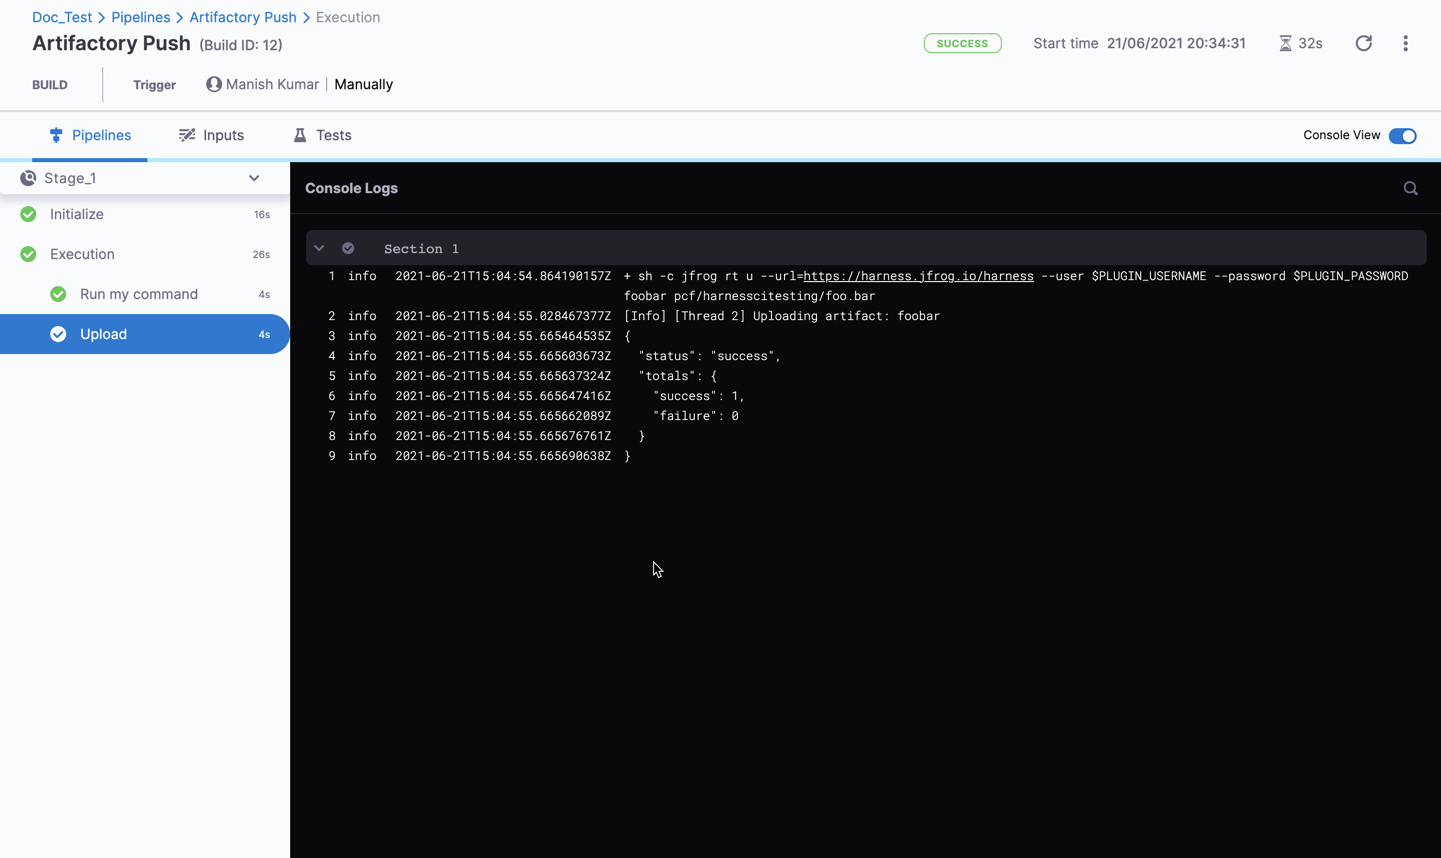Image resolution: width=1441 pixels, height=858 pixels.
Task: Click the SUCCESS status badge
Action: coord(962,43)
